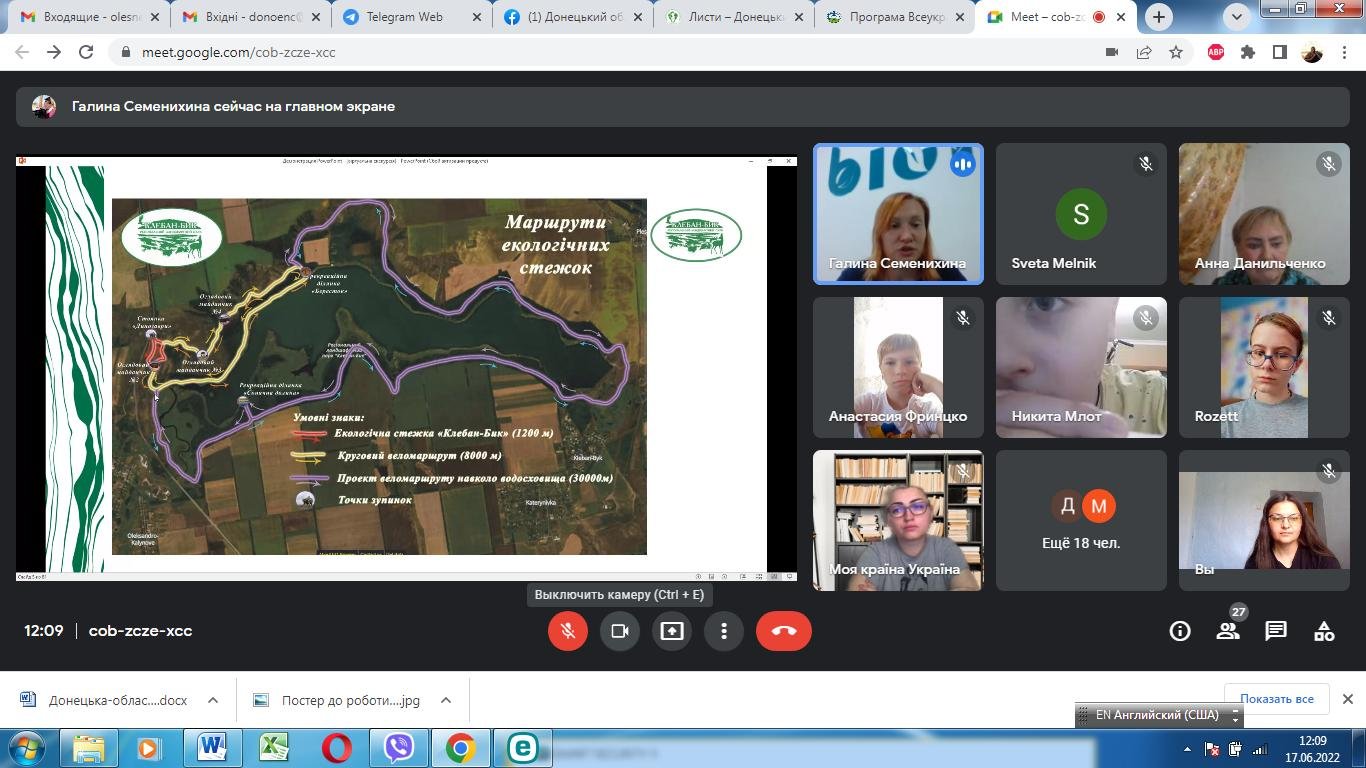Select Анна Данильченко video tile
This screenshot has width=1366, height=768.
click(1264, 214)
